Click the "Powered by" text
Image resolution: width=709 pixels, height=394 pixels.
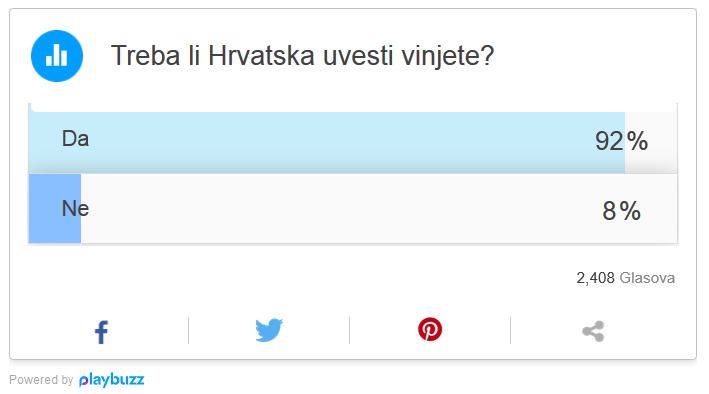point(41,380)
